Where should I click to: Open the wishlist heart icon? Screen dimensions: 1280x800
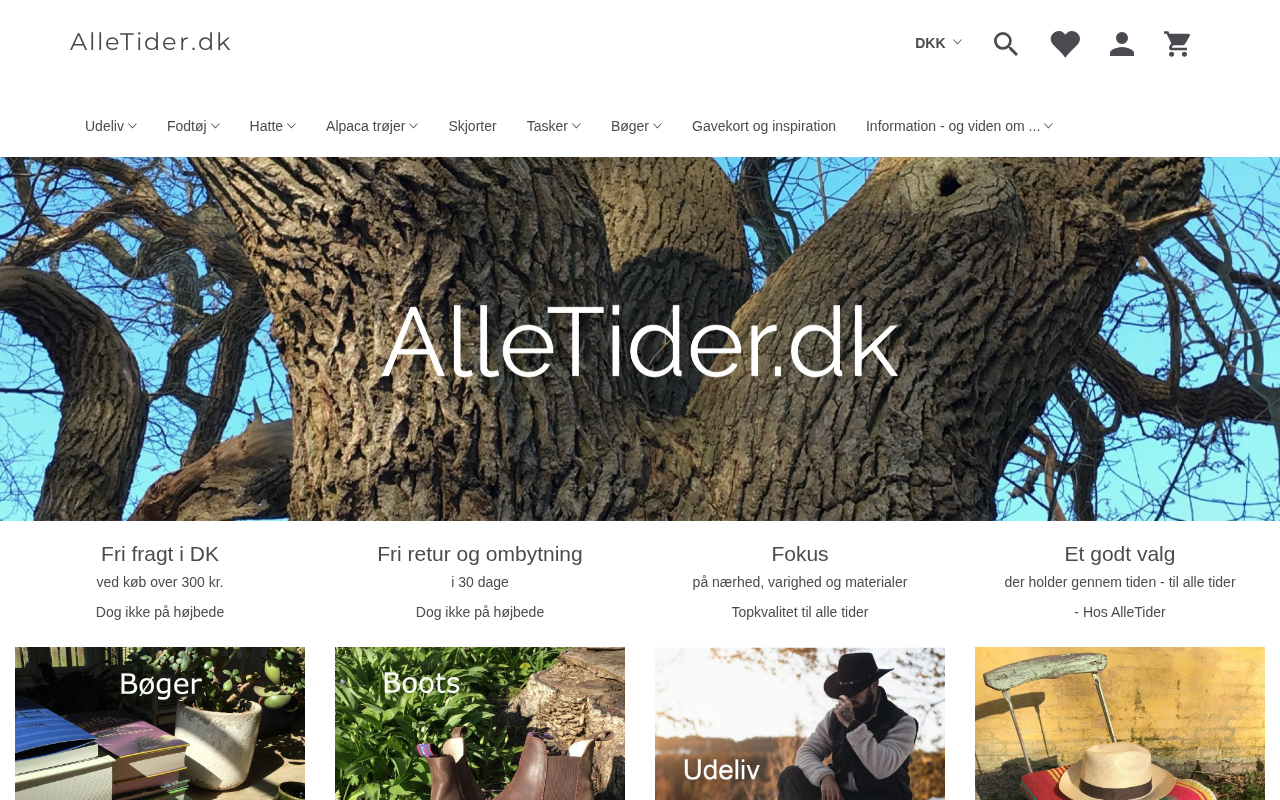pos(1065,44)
